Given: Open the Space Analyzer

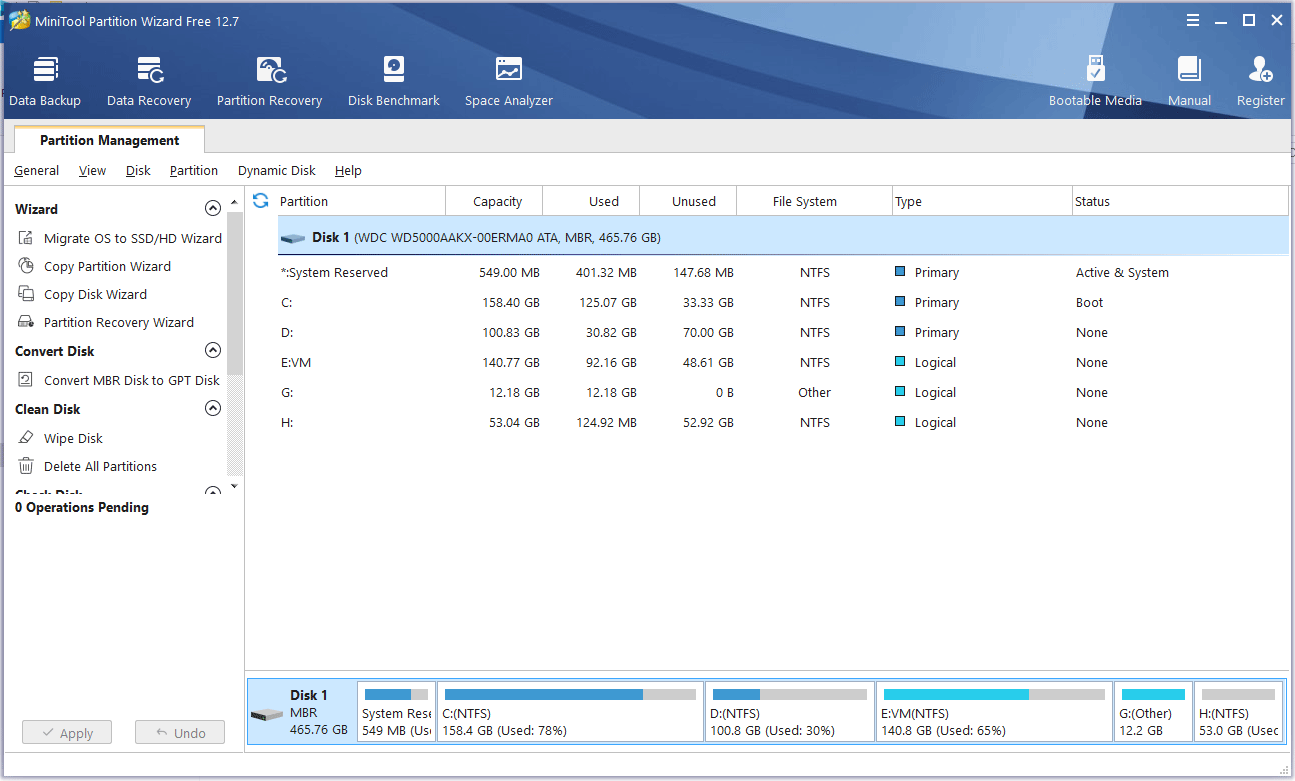Looking at the screenshot, I should point(509,82).
